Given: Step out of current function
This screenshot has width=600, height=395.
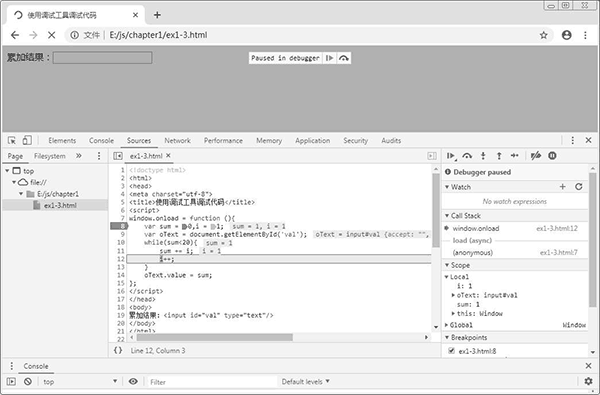Looking at the screenshot, I should pos(499,156).
